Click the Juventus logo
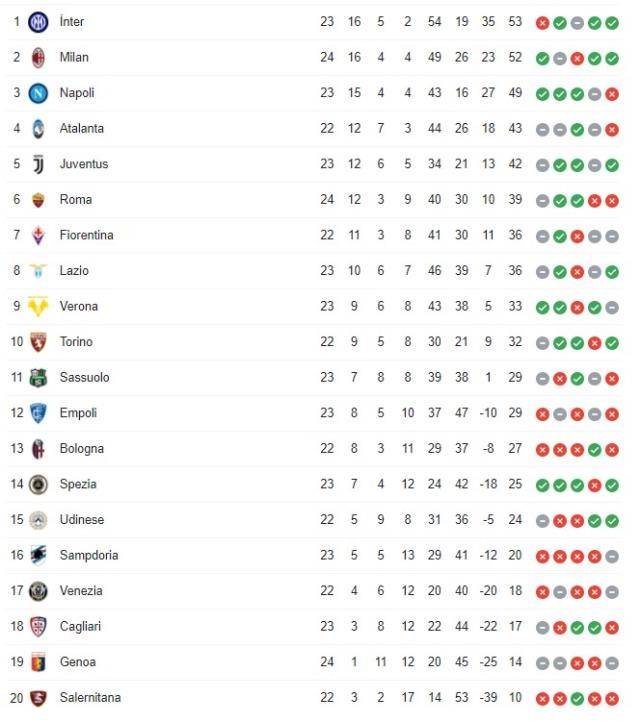 38,164
